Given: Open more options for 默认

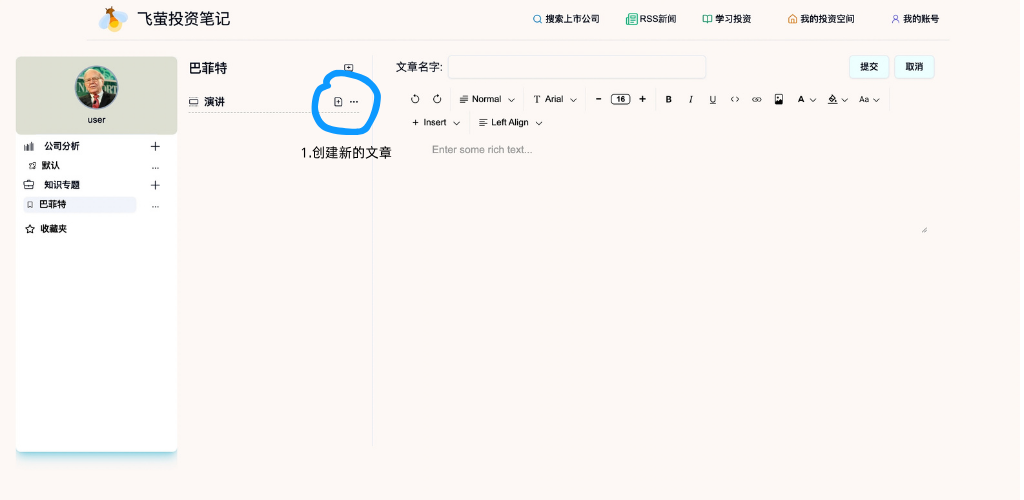Looking at the screenshot, I should [155, 167].
